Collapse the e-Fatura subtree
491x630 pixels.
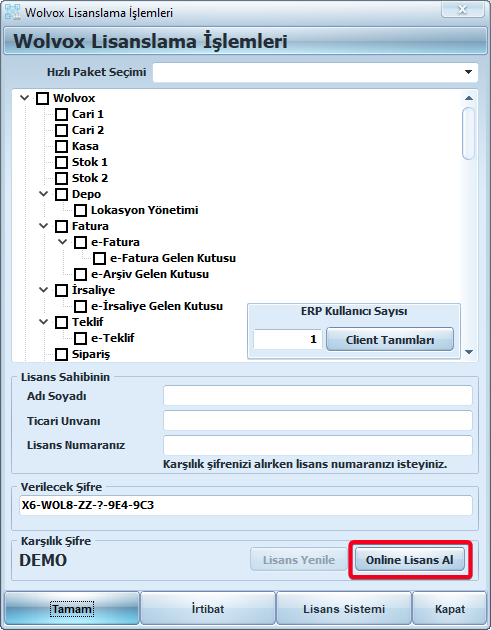(x=62, y=242)
